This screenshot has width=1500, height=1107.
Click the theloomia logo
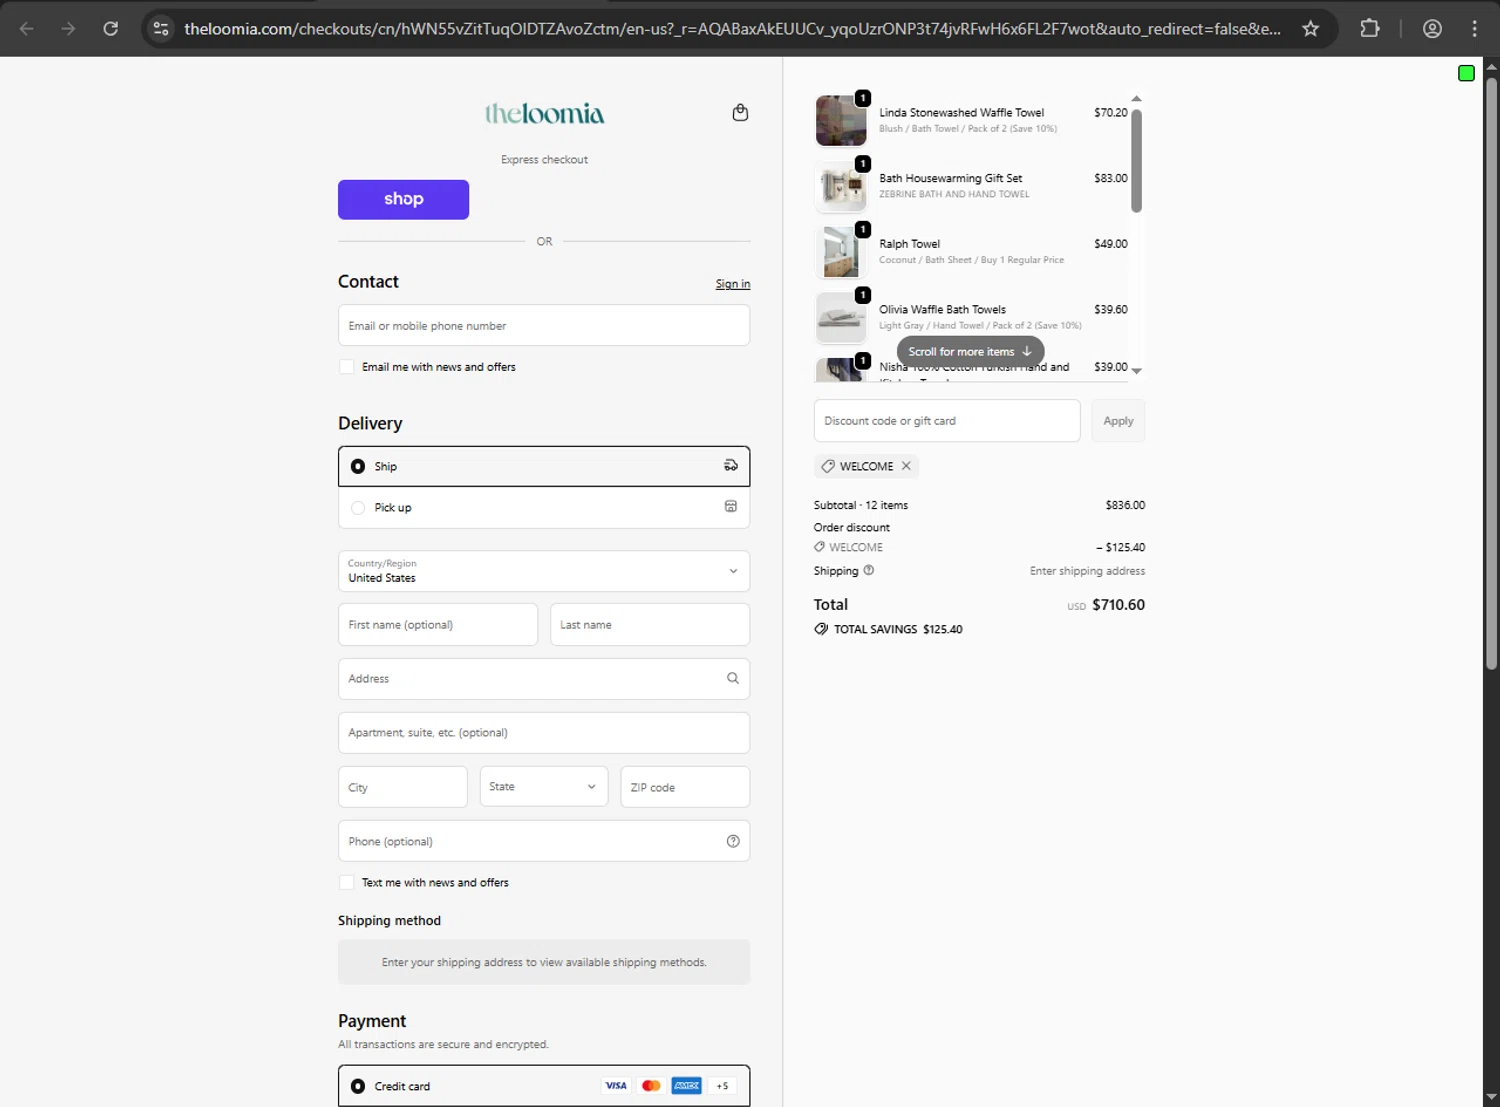tap(544, 114)
